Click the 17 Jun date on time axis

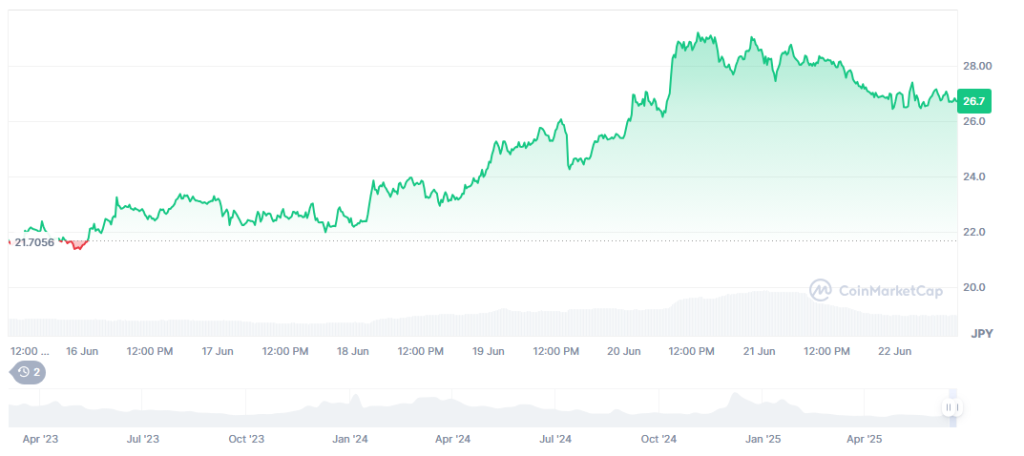(217, 351)
